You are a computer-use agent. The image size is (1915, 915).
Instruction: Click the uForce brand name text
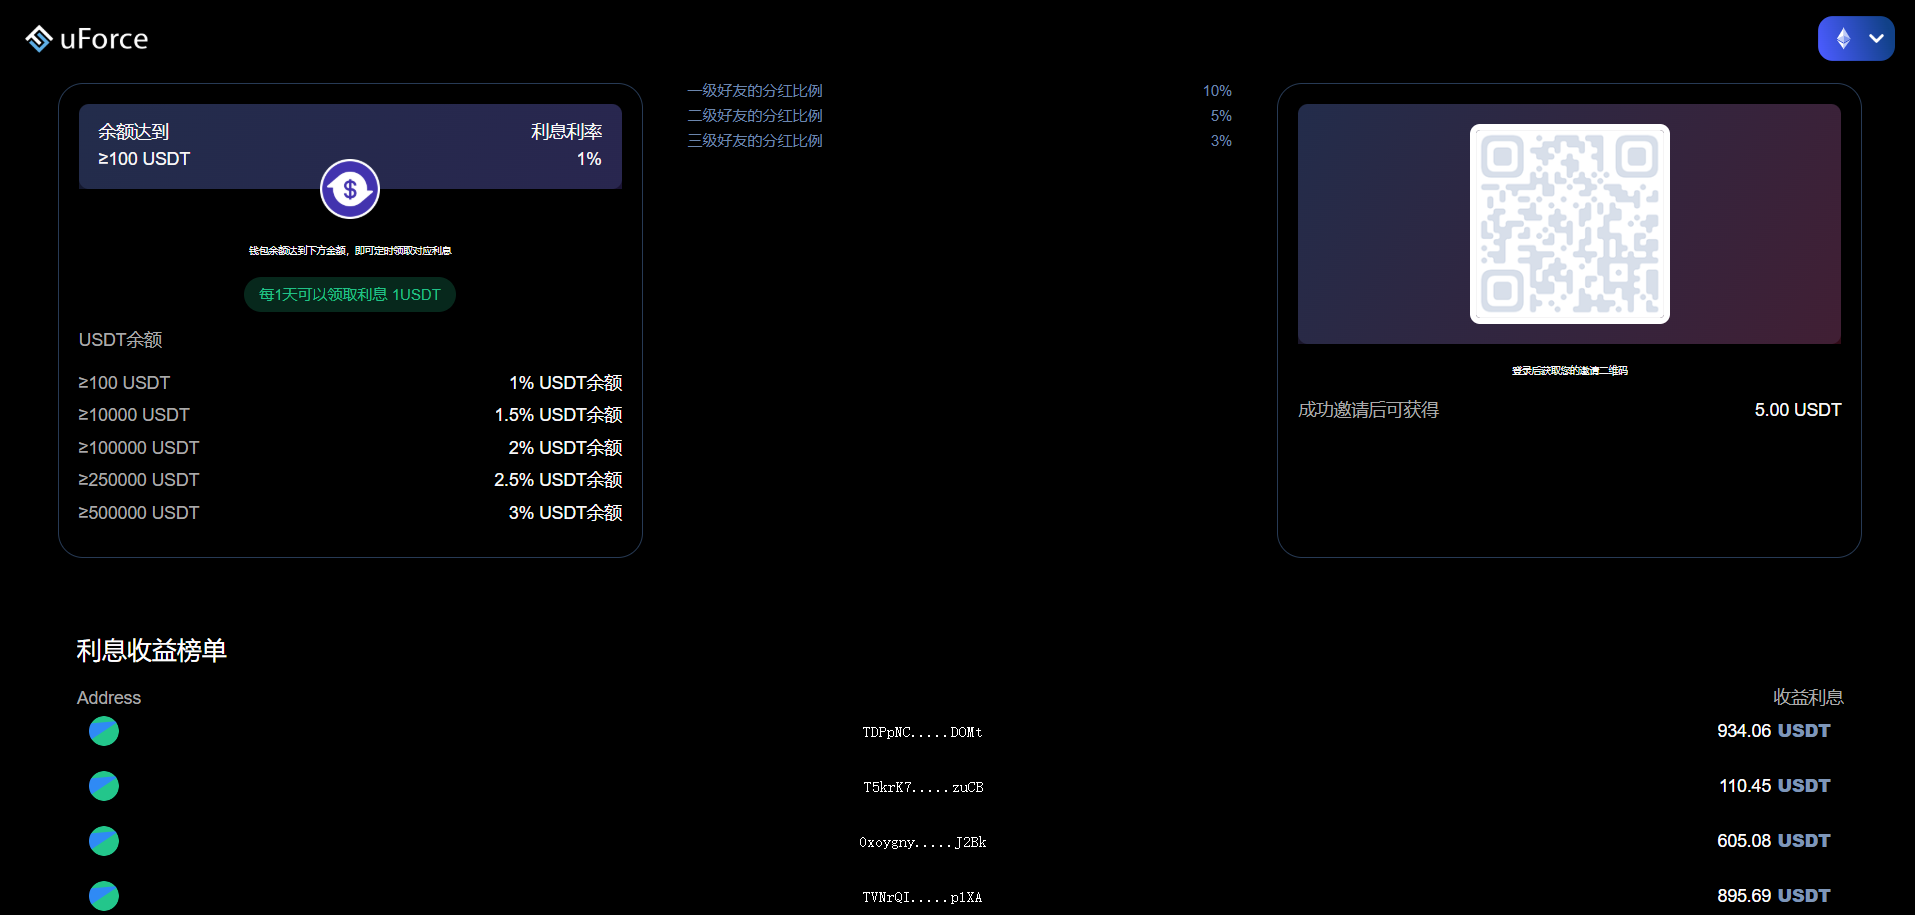(104, 39)
